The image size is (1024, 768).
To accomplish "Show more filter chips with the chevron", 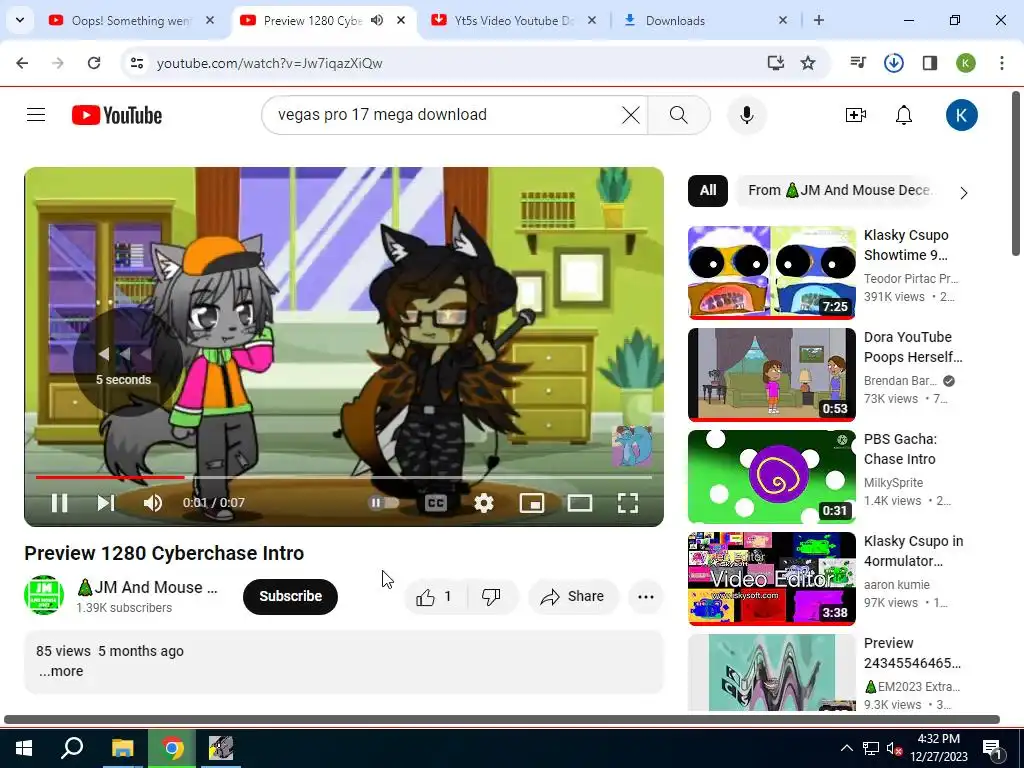I will [x=964, y=193].
